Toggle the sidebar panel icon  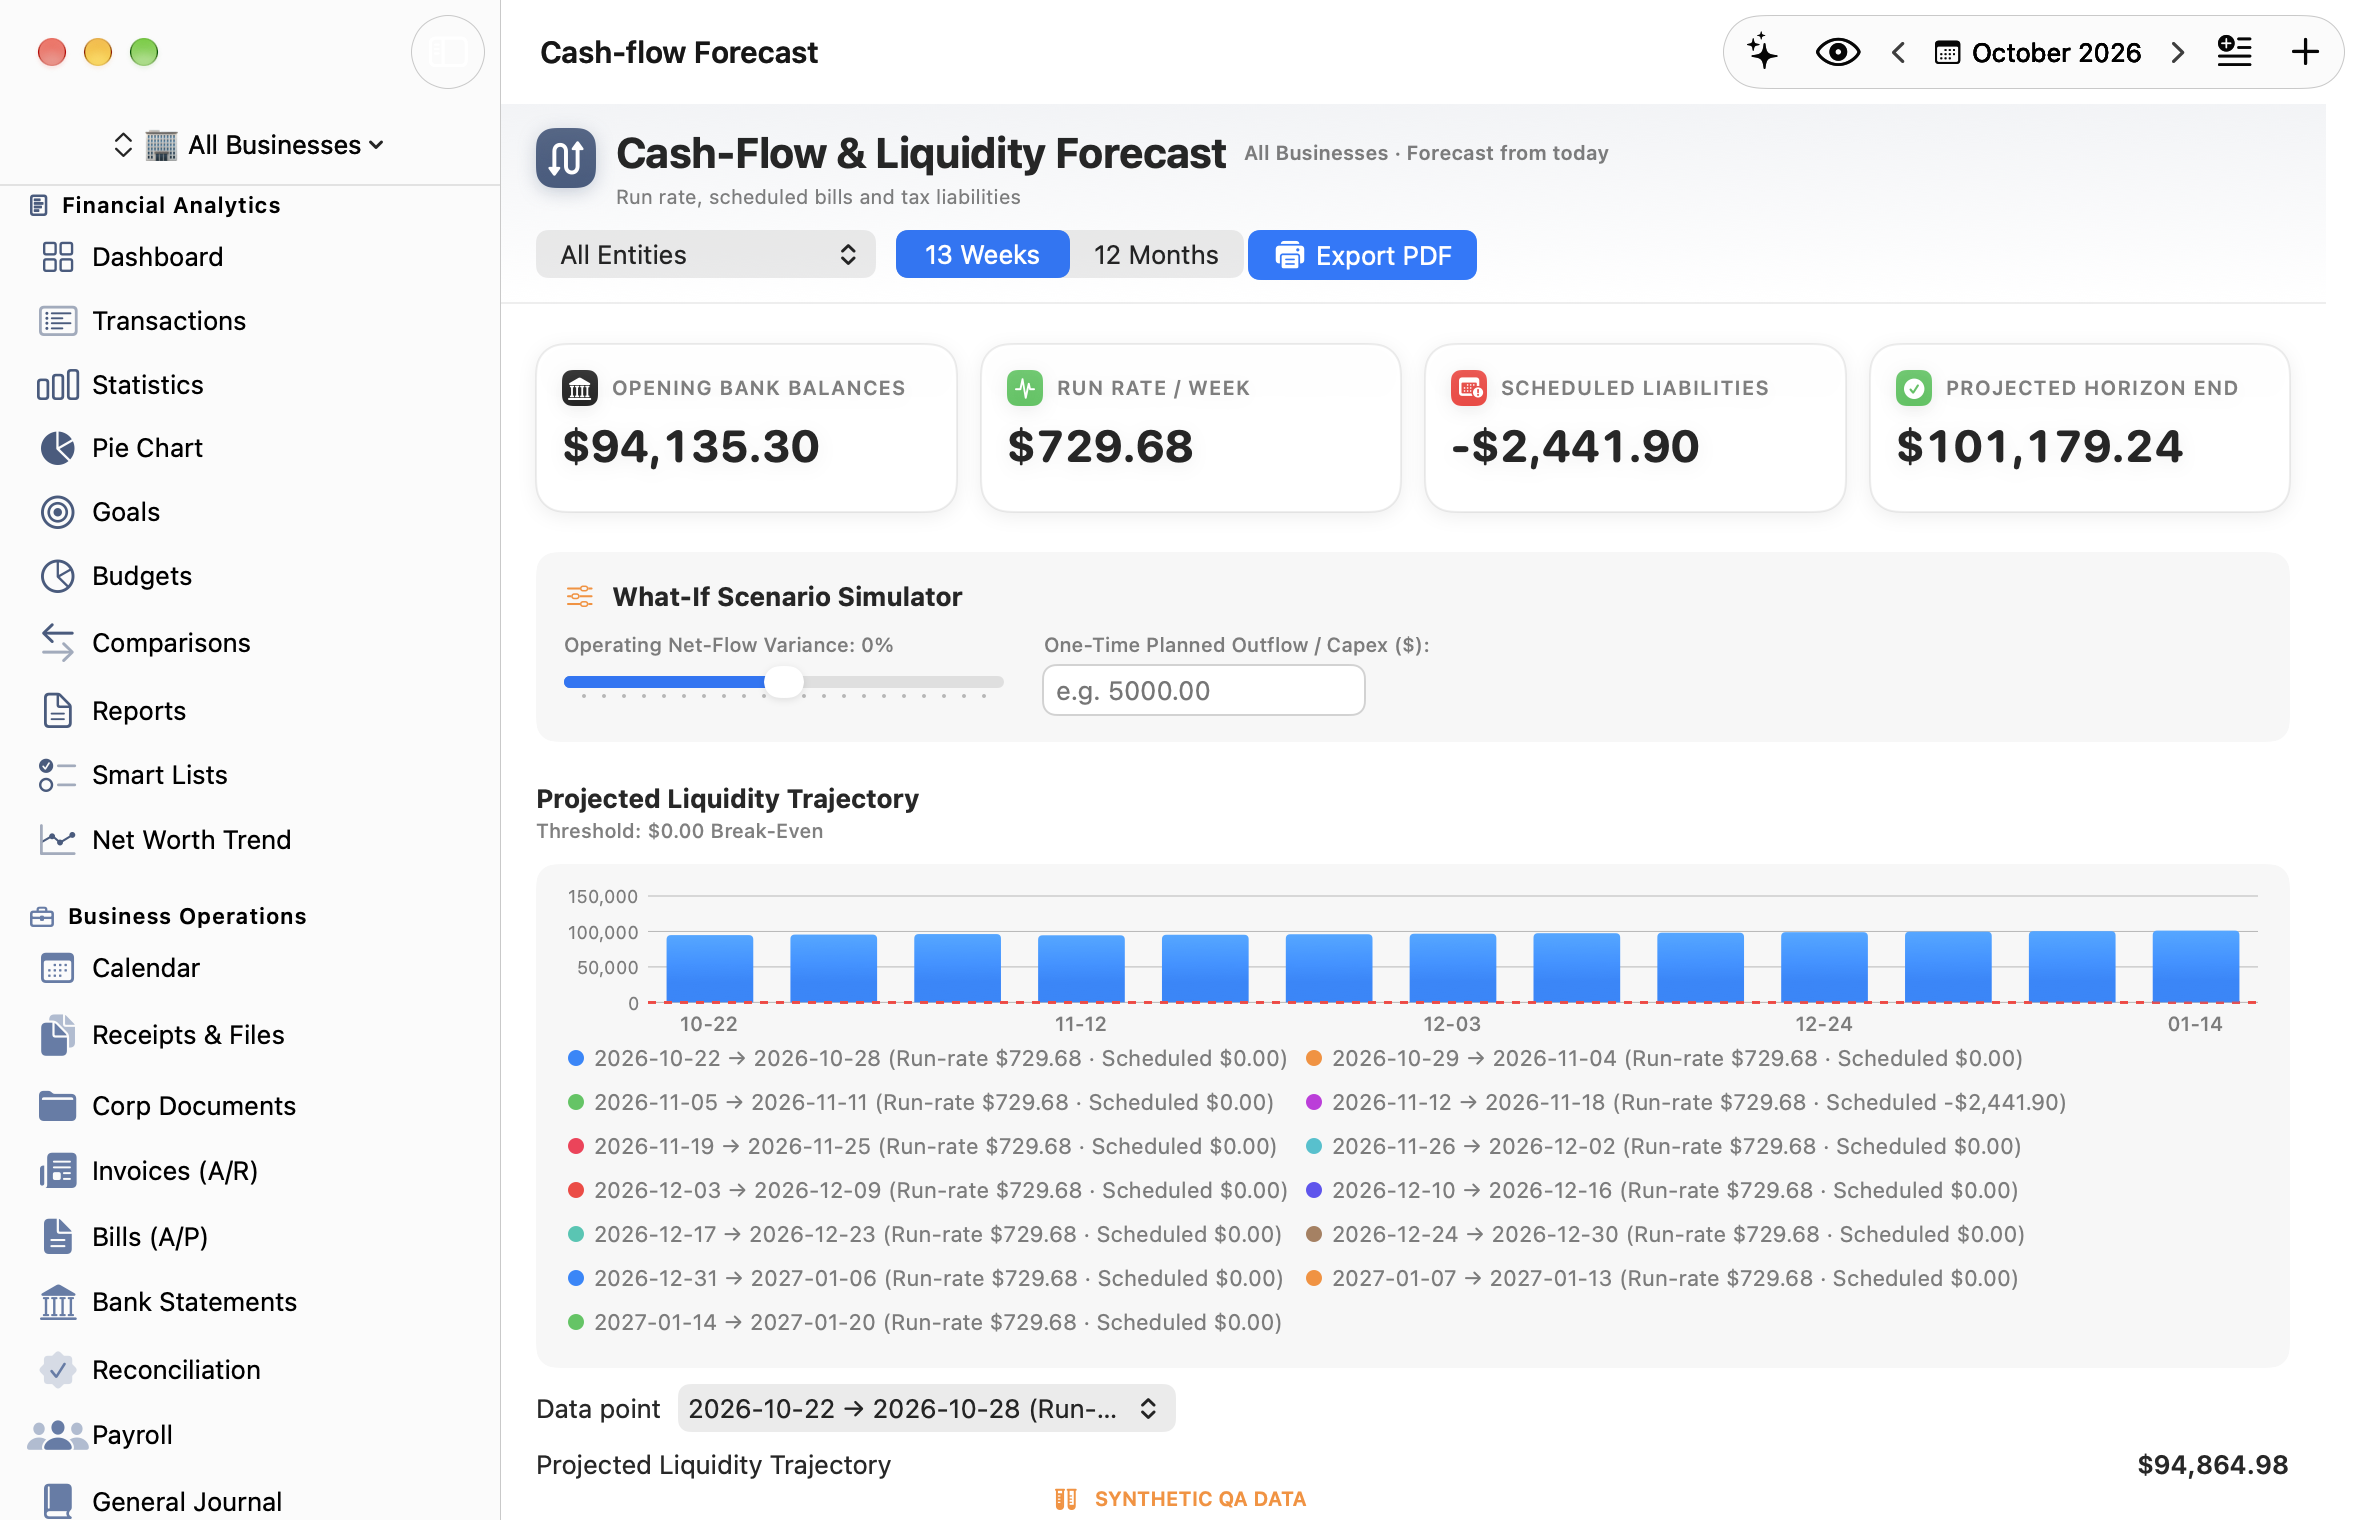tap(447, 52)
